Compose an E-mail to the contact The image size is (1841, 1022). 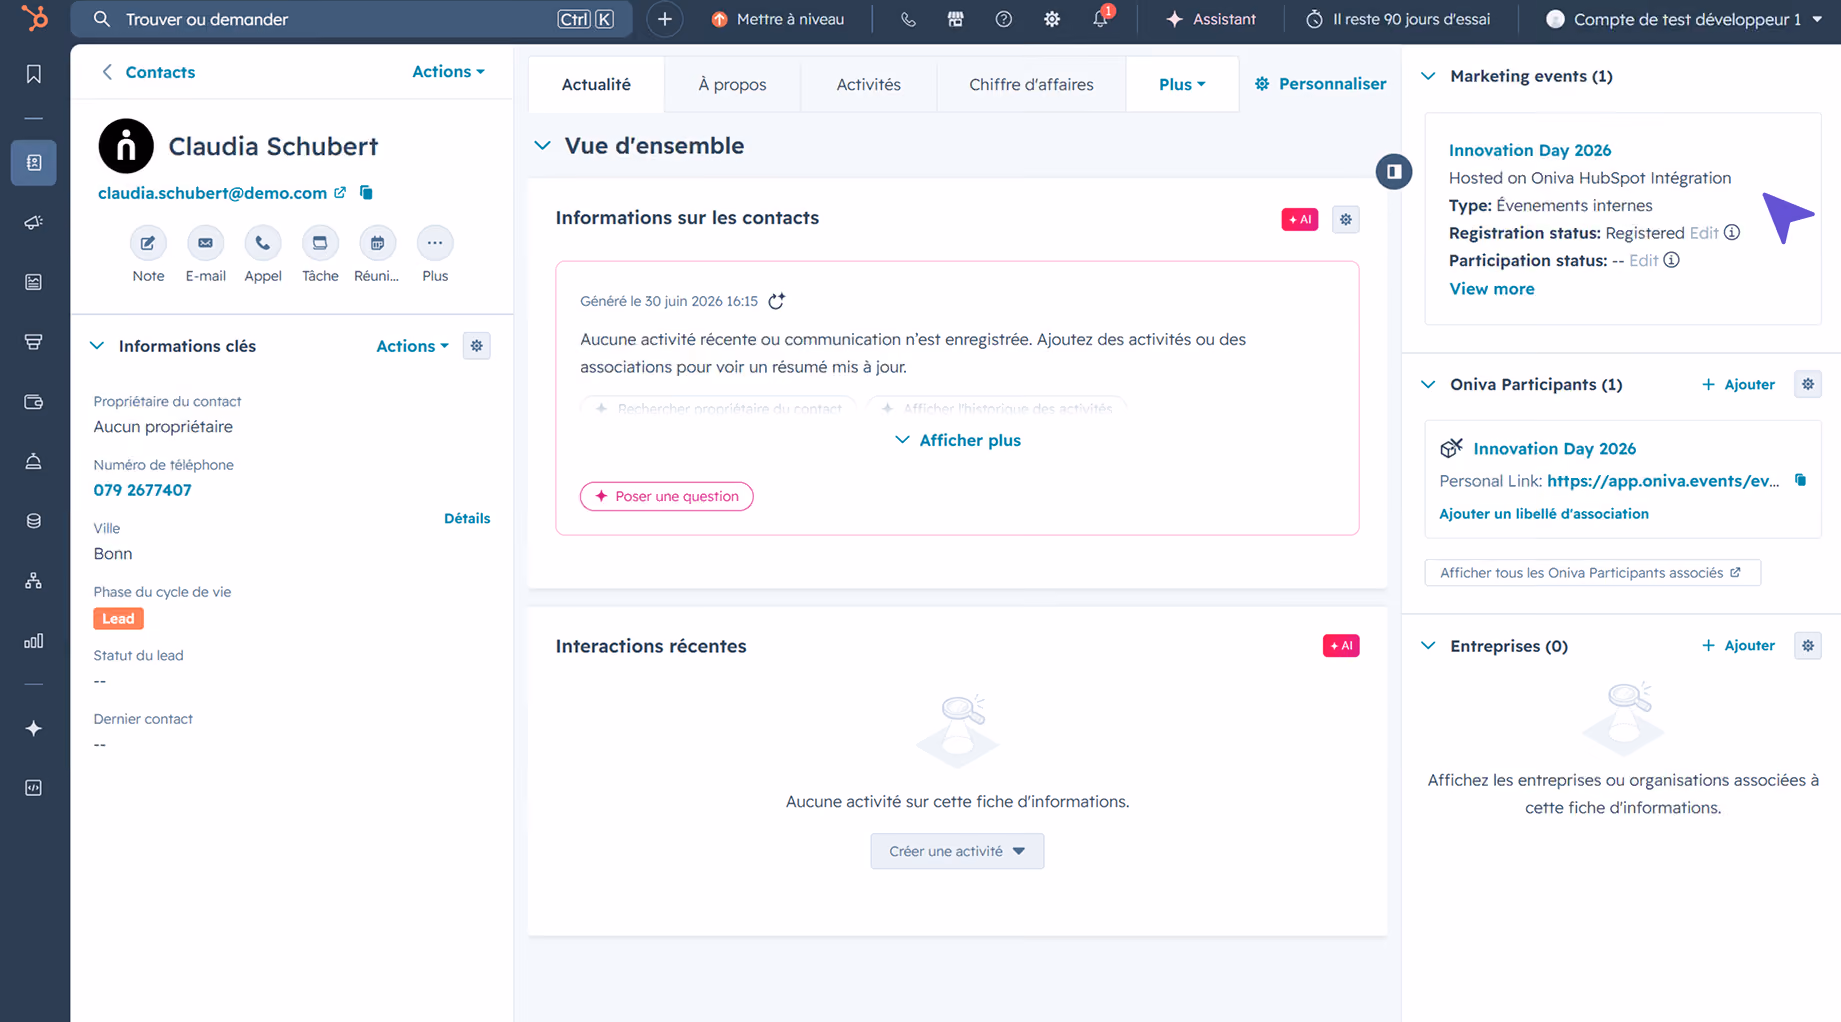click(x=205, y=243)
